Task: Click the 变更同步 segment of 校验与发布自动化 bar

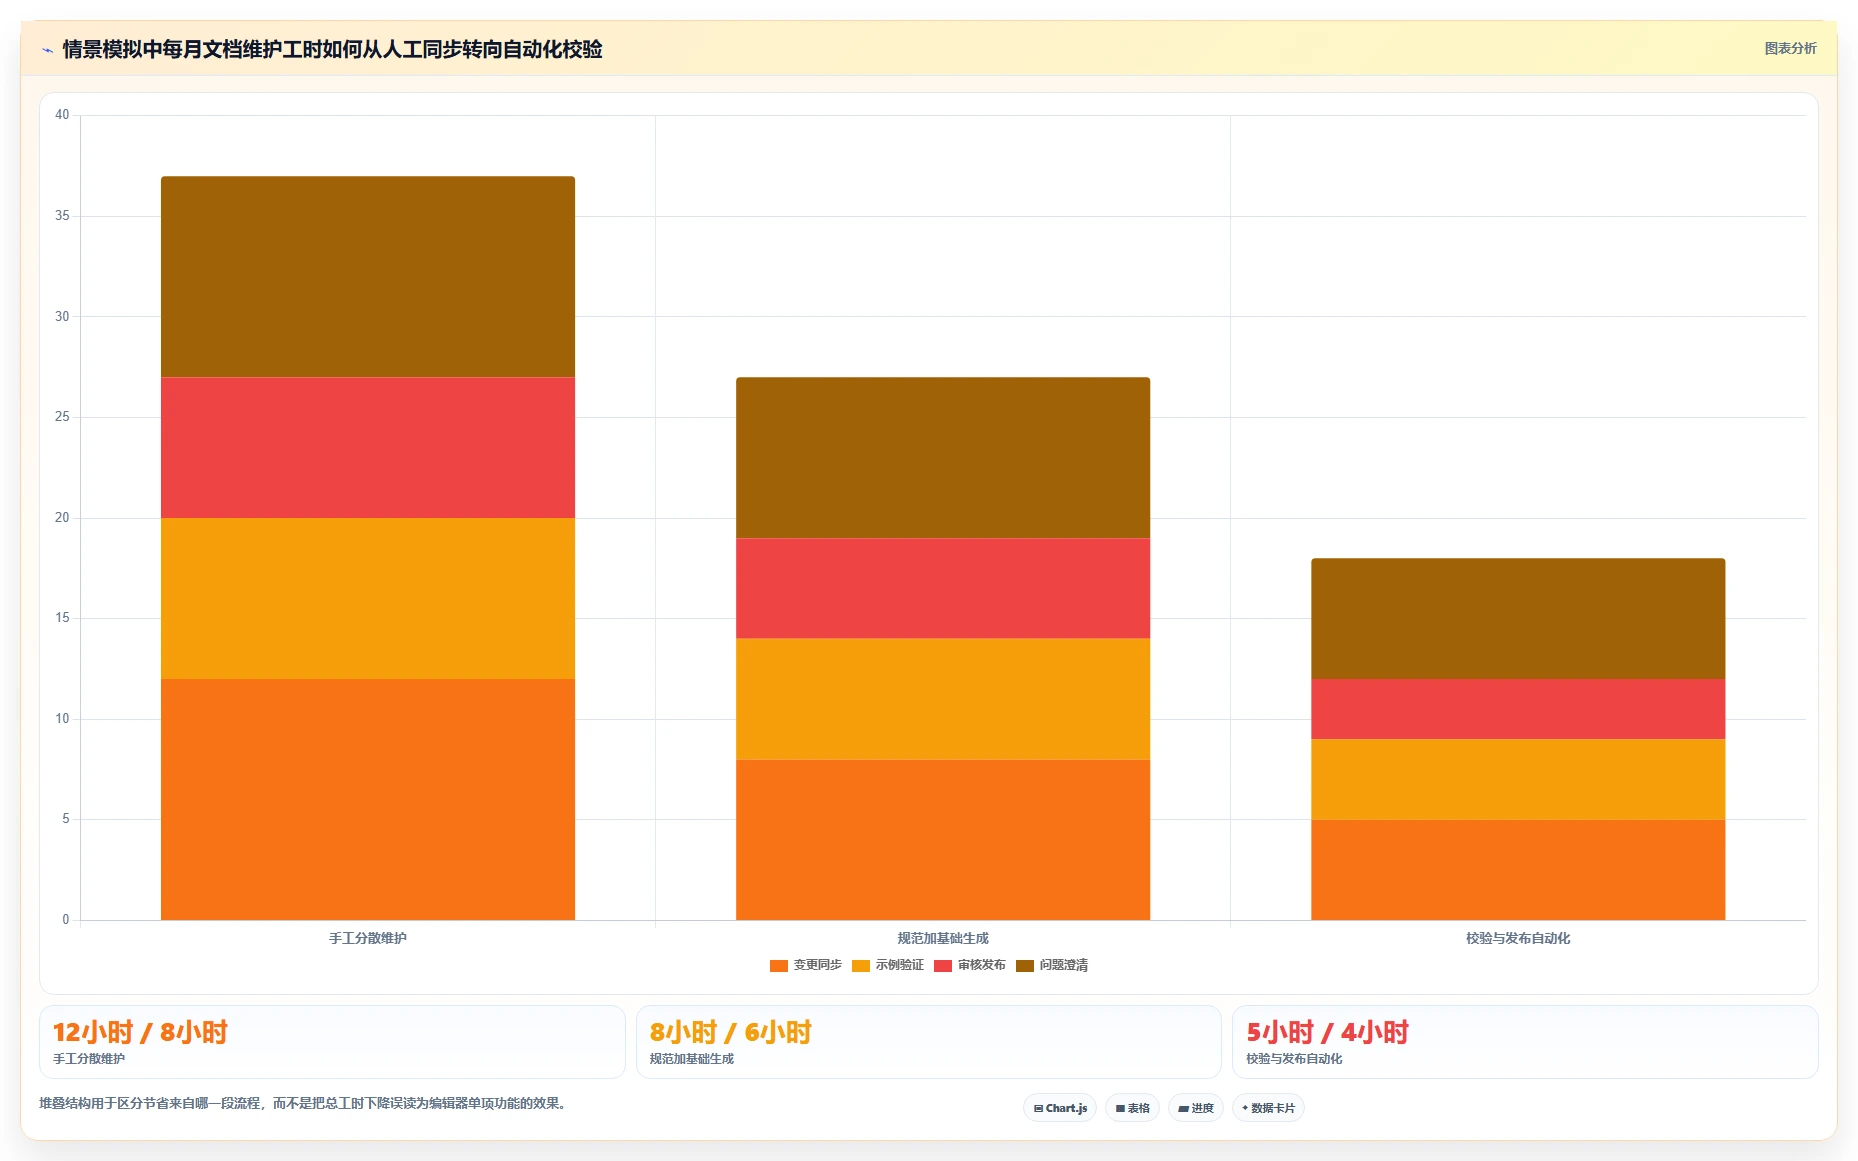Action: coord(1518,870)
